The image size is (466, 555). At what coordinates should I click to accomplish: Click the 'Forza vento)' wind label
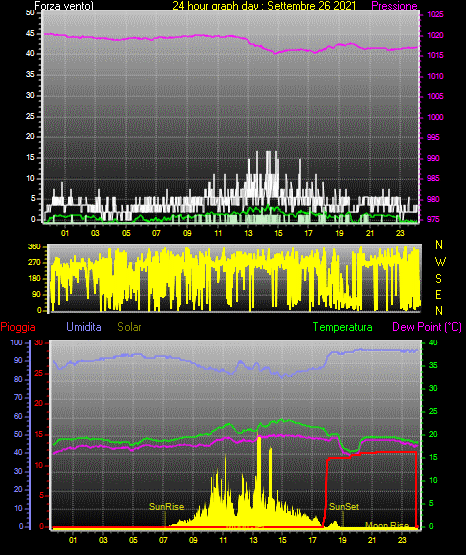(x=64, y=6)
